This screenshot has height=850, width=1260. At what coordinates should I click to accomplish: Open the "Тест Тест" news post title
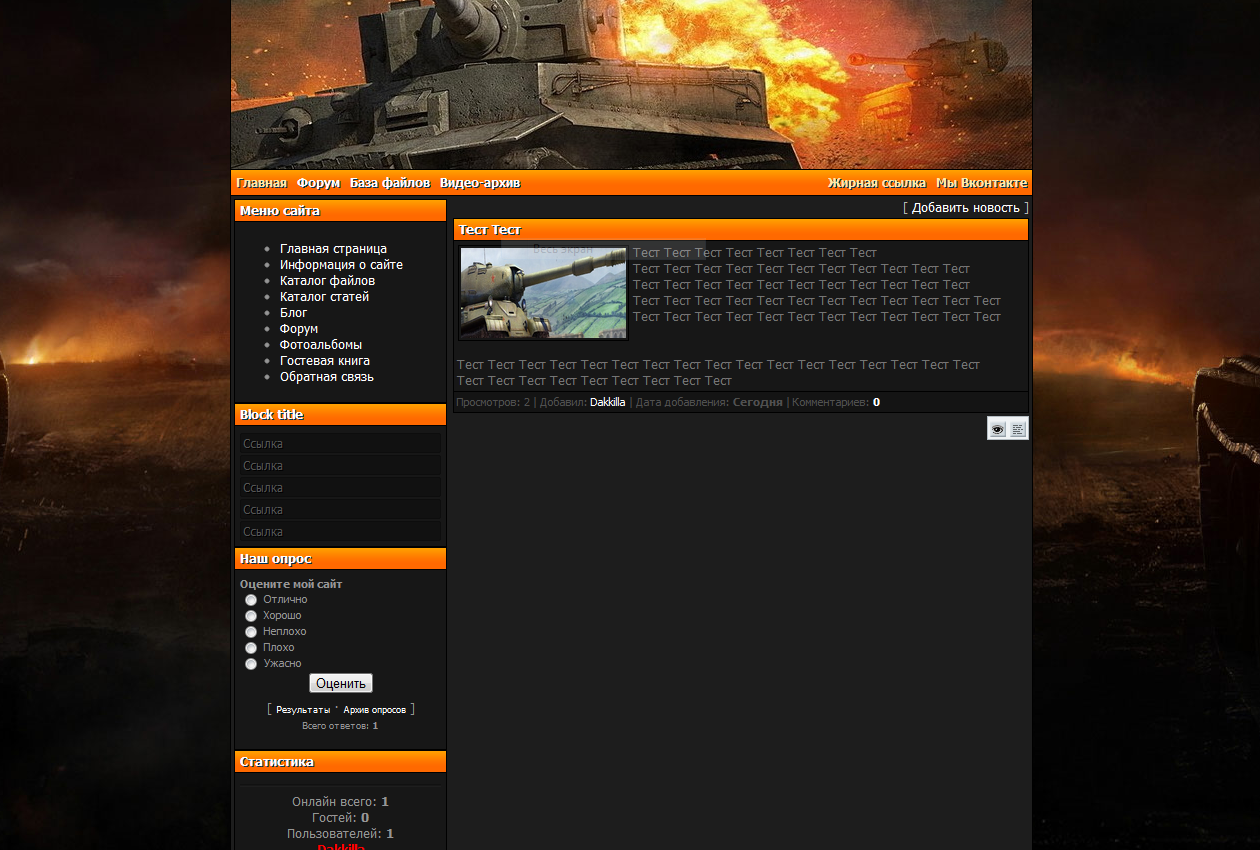point(489,230)
